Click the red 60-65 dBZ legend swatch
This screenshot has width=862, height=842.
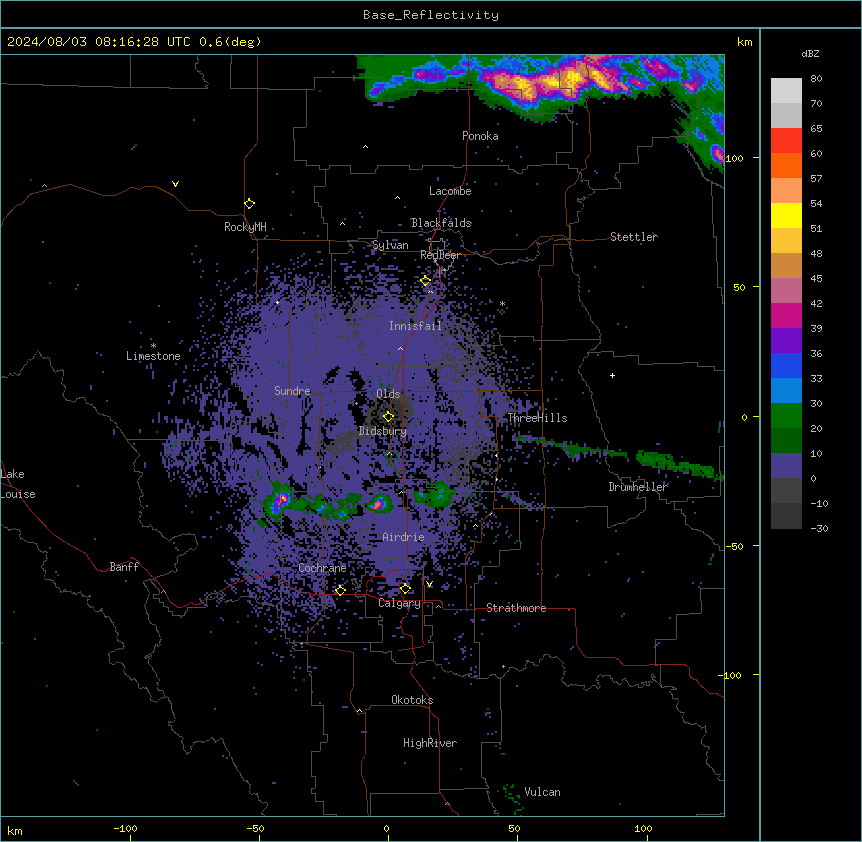pos(786,141)
